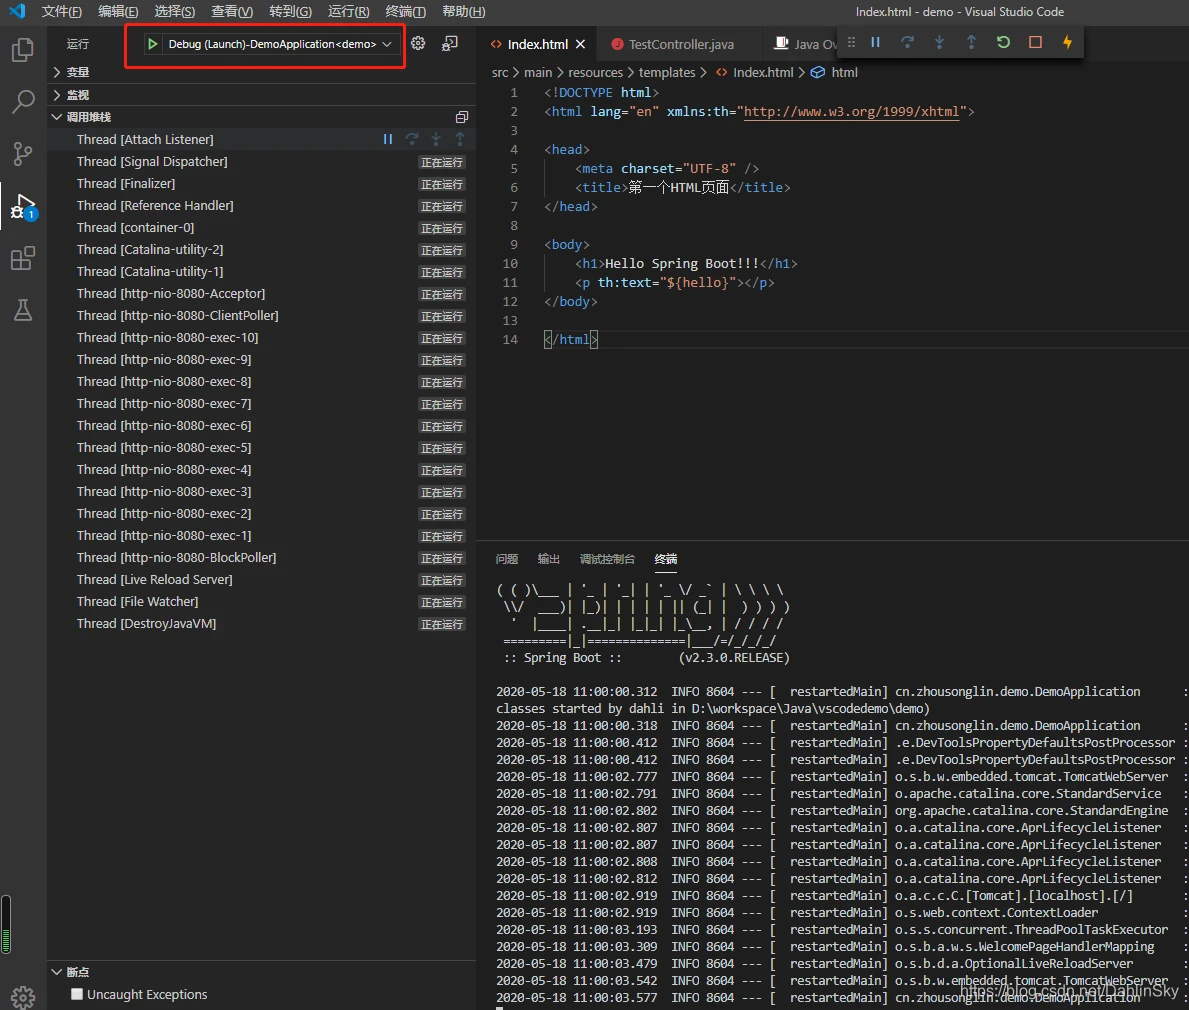The height and width of the screenshot is (1010, 1189).
Task: Step over on Attach Listener thread row
Action: pos(412,139)
